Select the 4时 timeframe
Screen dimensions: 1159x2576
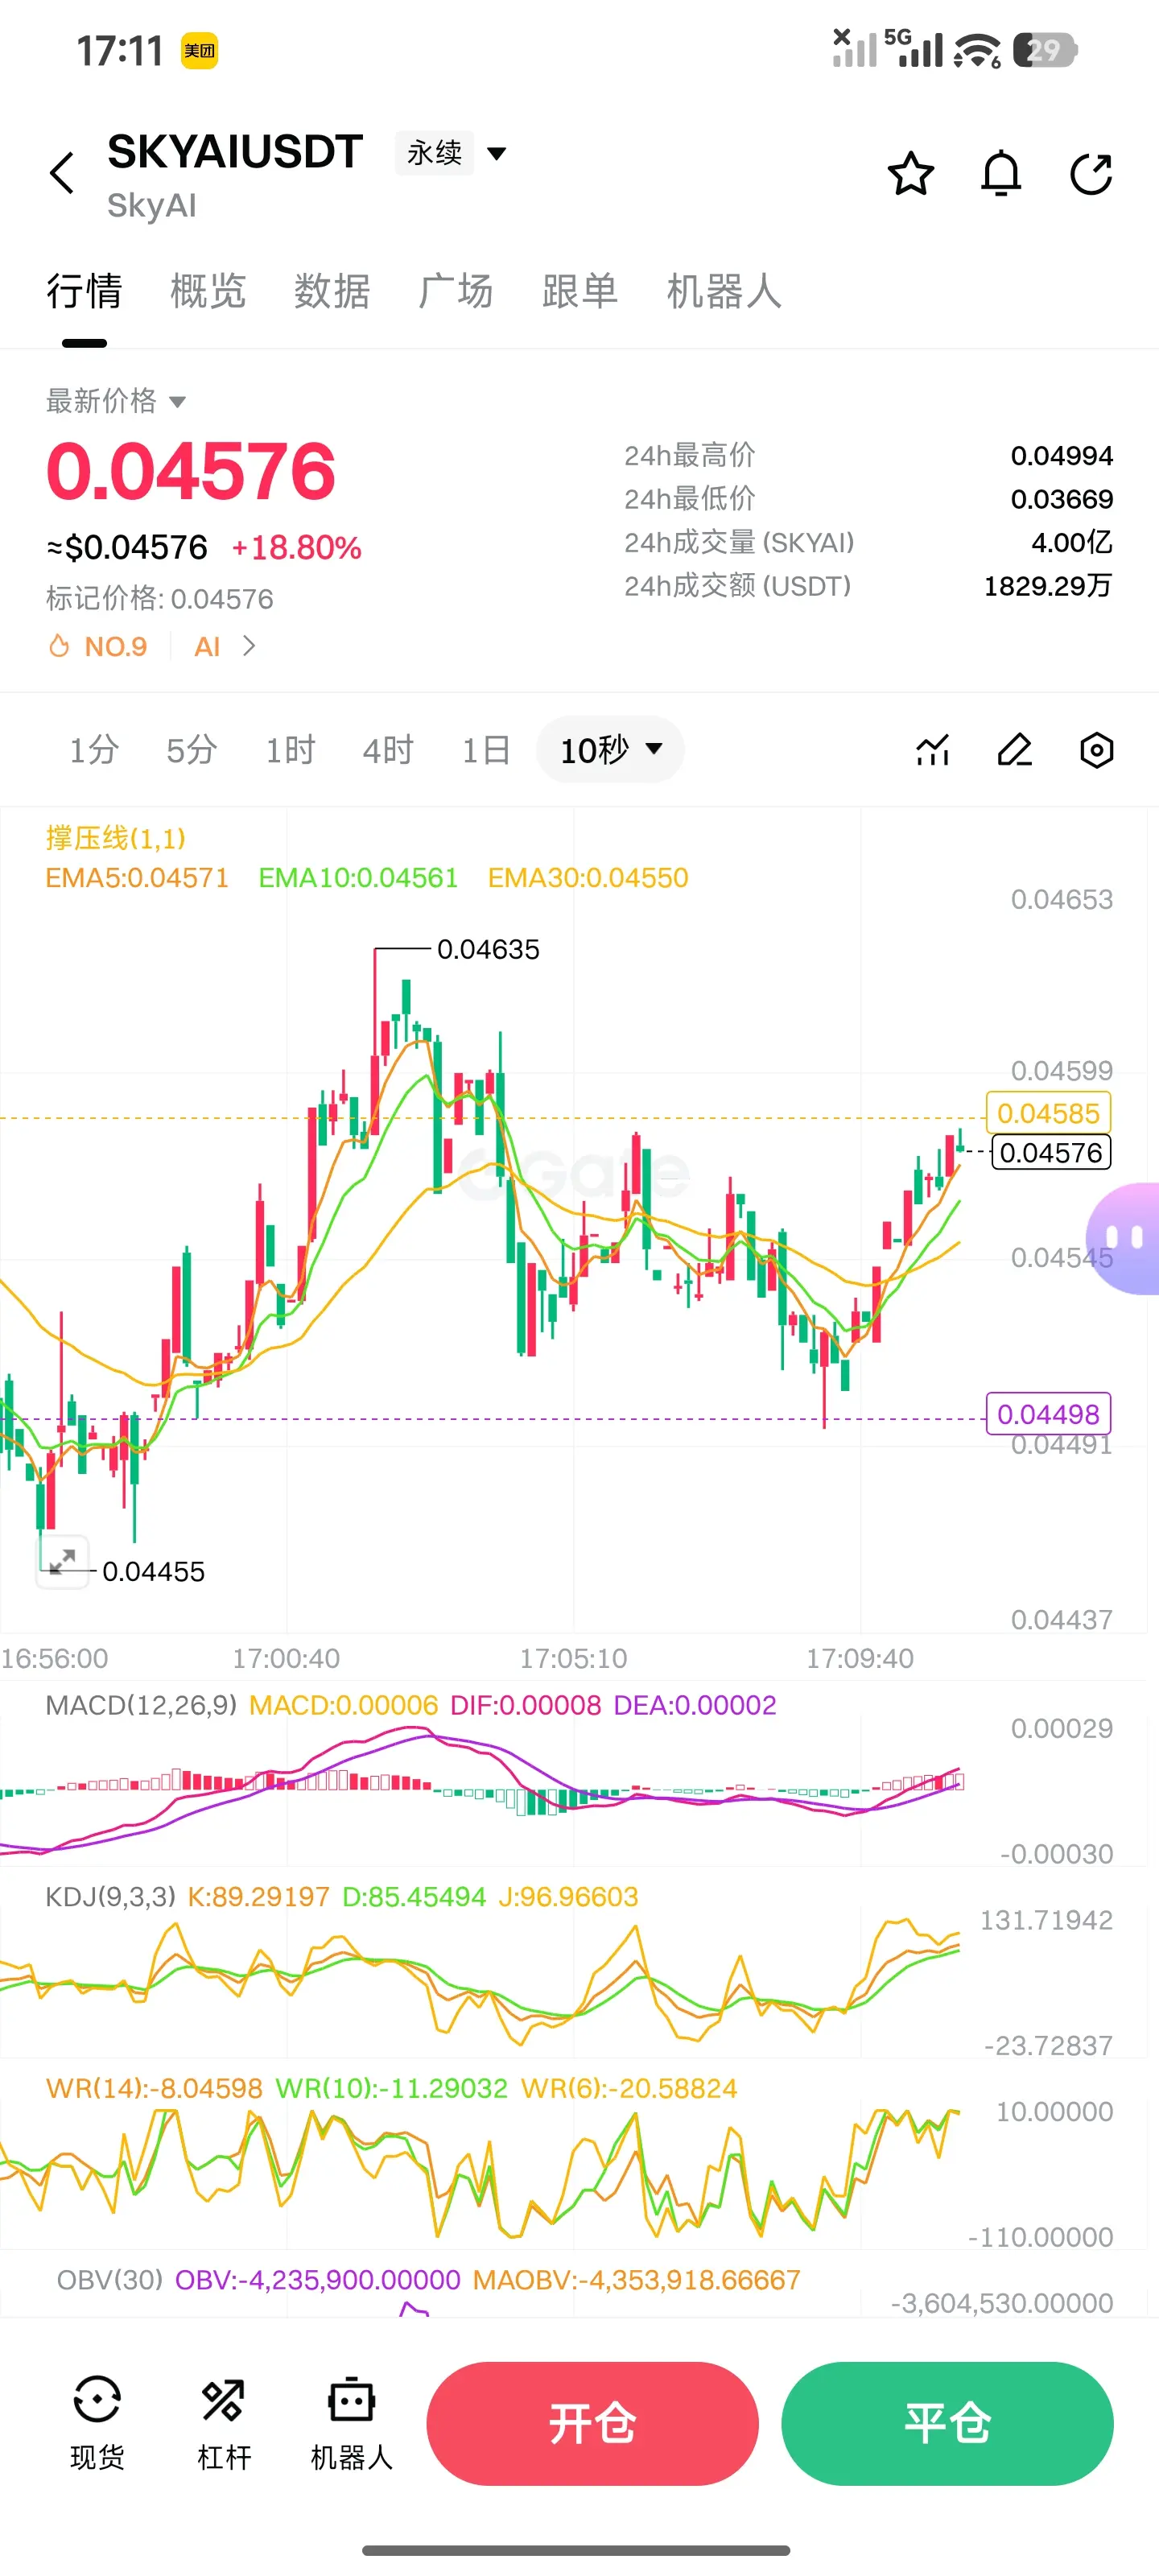pos(388,750)
